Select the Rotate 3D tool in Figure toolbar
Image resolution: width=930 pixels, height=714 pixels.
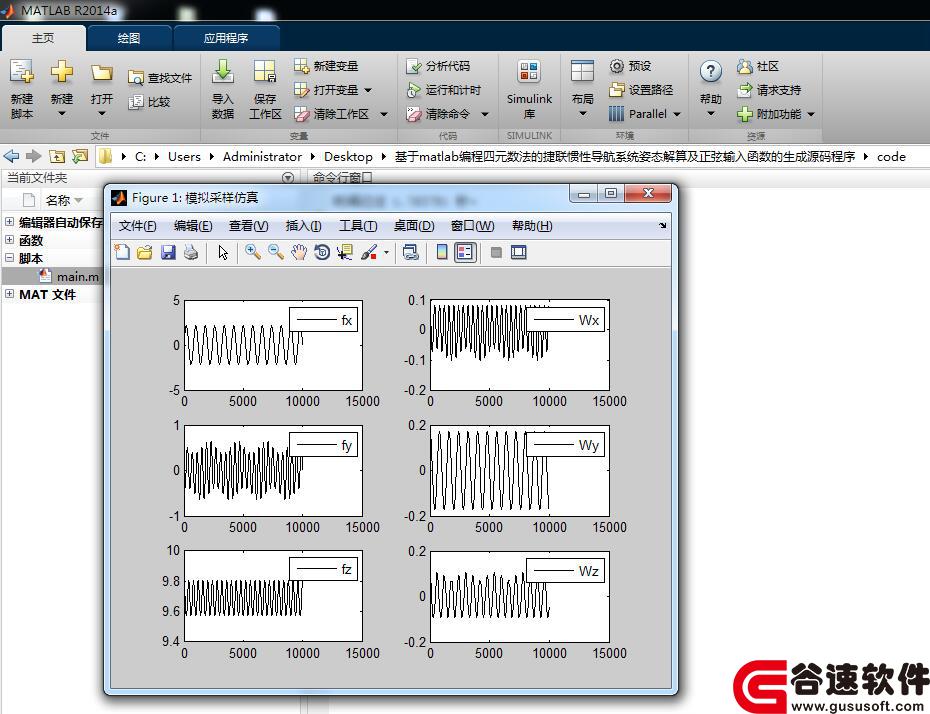click(322, 253)
